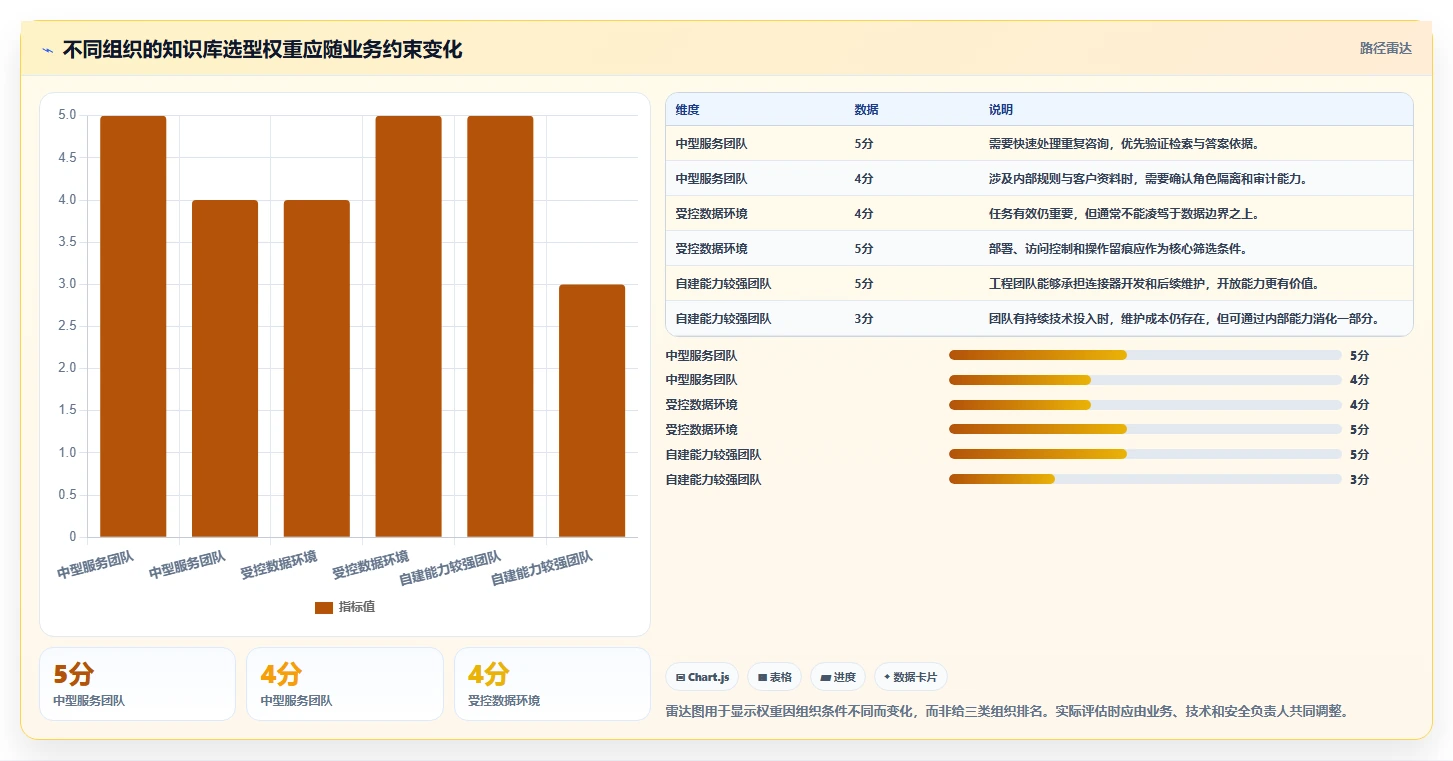Open the 4分 中型服务团队 summary card
The width and height of the screenshot is (1453, 761).
coord(344,684)
